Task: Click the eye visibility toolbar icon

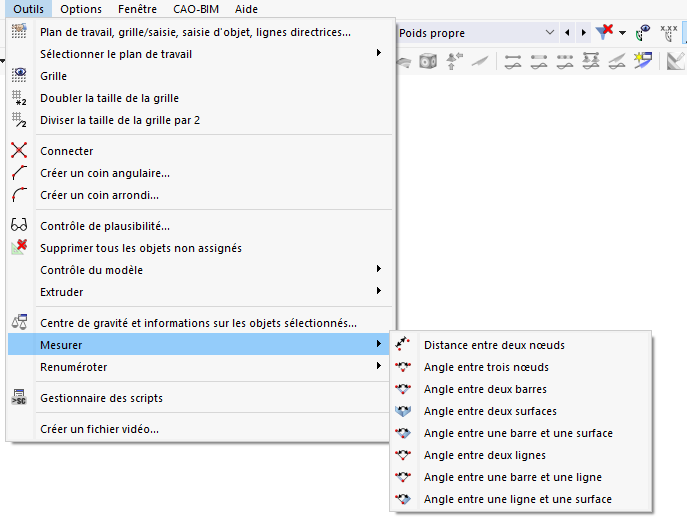Action: (642, 33)
